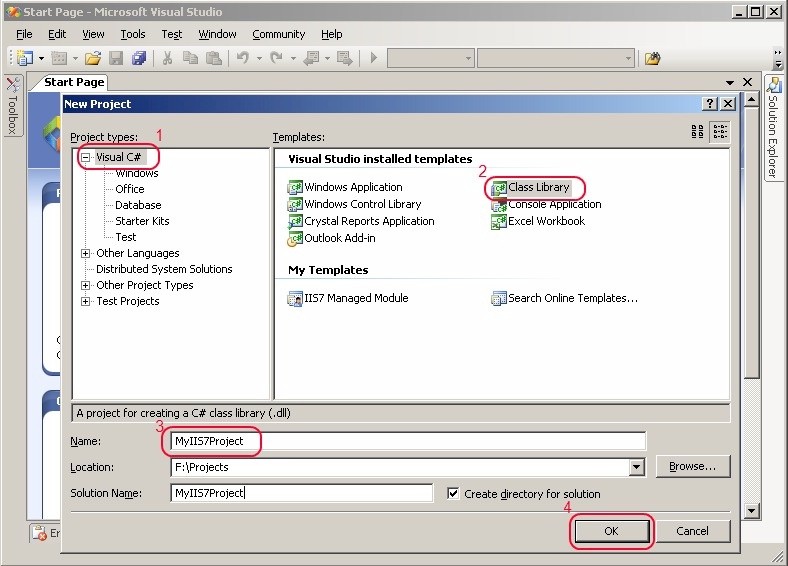The height and width of the screenshot is (566, 788).
Task: Open the Tools menu
Action: (133, 34)
